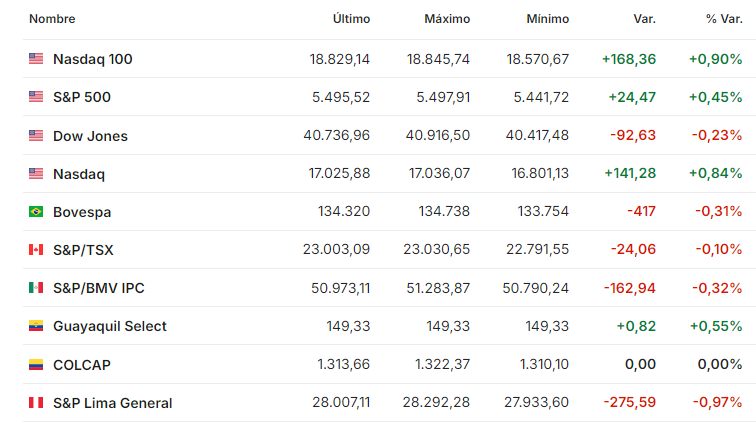Open the S&P 500 index page

82,97
